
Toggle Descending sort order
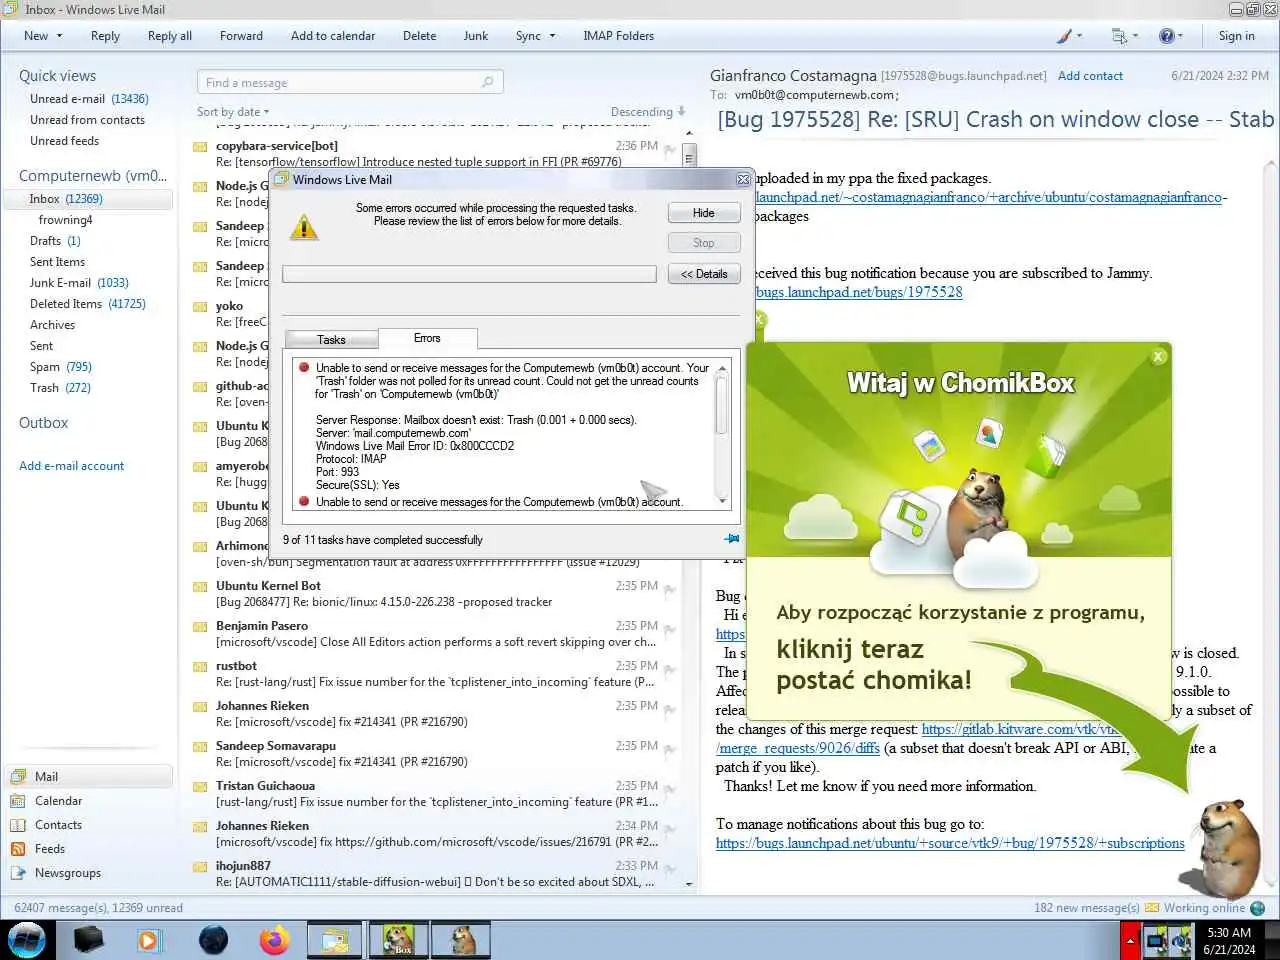pos(648,112)
